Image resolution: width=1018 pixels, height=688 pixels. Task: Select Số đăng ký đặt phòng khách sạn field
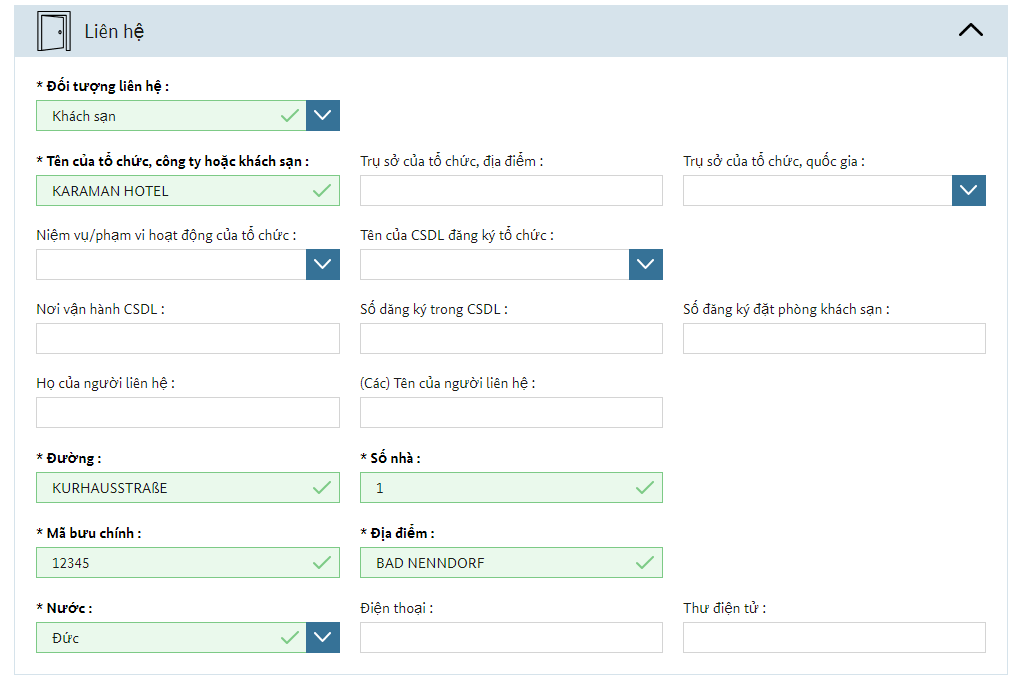(834, 339)
